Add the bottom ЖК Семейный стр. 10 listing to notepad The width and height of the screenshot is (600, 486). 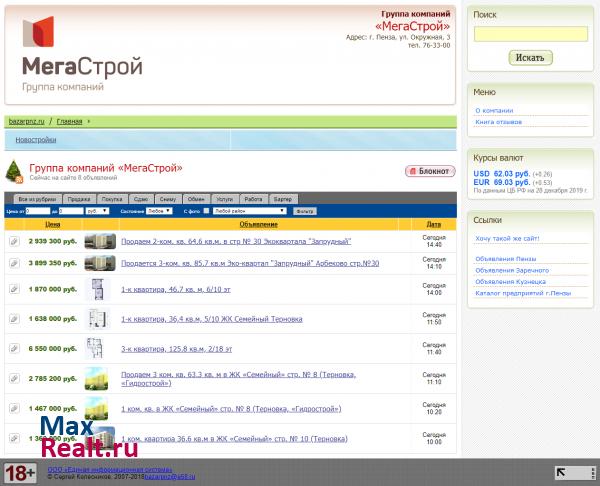(14, 438)
